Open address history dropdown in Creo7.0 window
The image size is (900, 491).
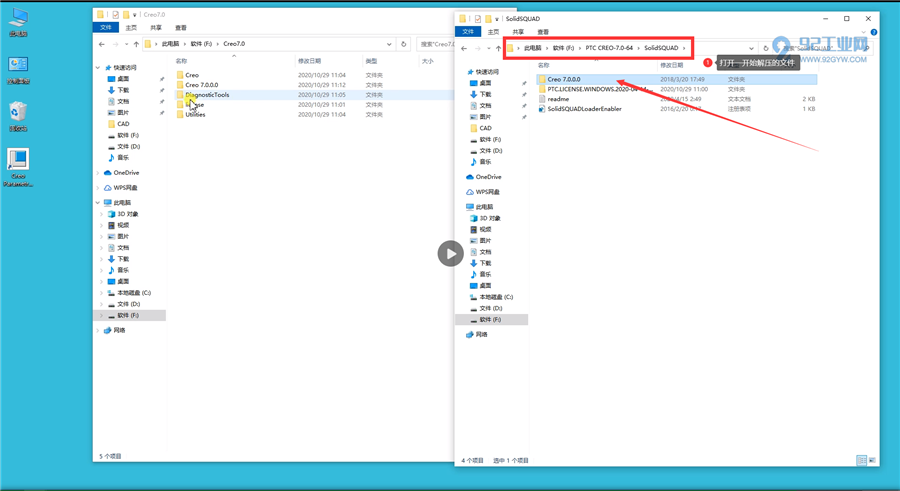(x=389, y=44)
